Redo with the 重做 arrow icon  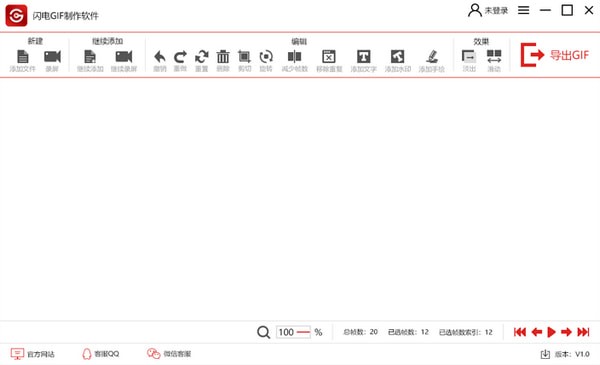[x=180, y=57]
